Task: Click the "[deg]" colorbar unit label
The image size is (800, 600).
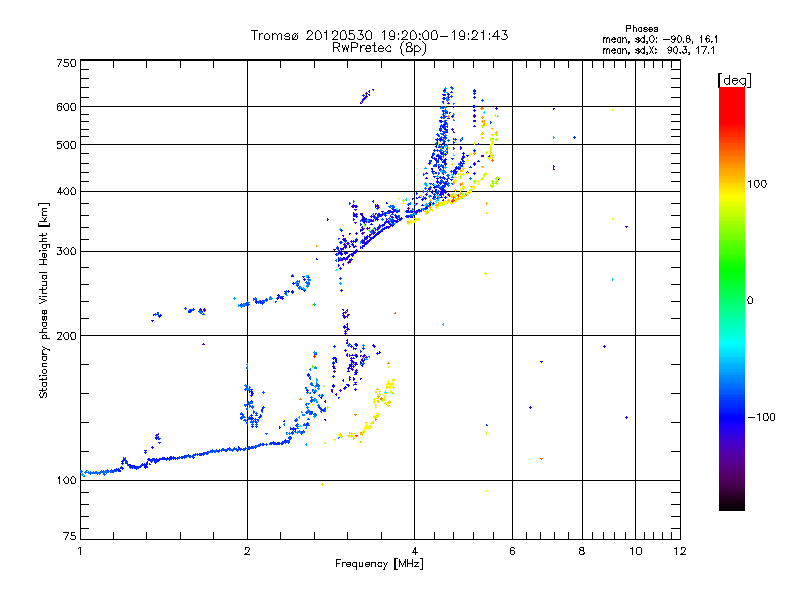Action: (x=734, y=80)
